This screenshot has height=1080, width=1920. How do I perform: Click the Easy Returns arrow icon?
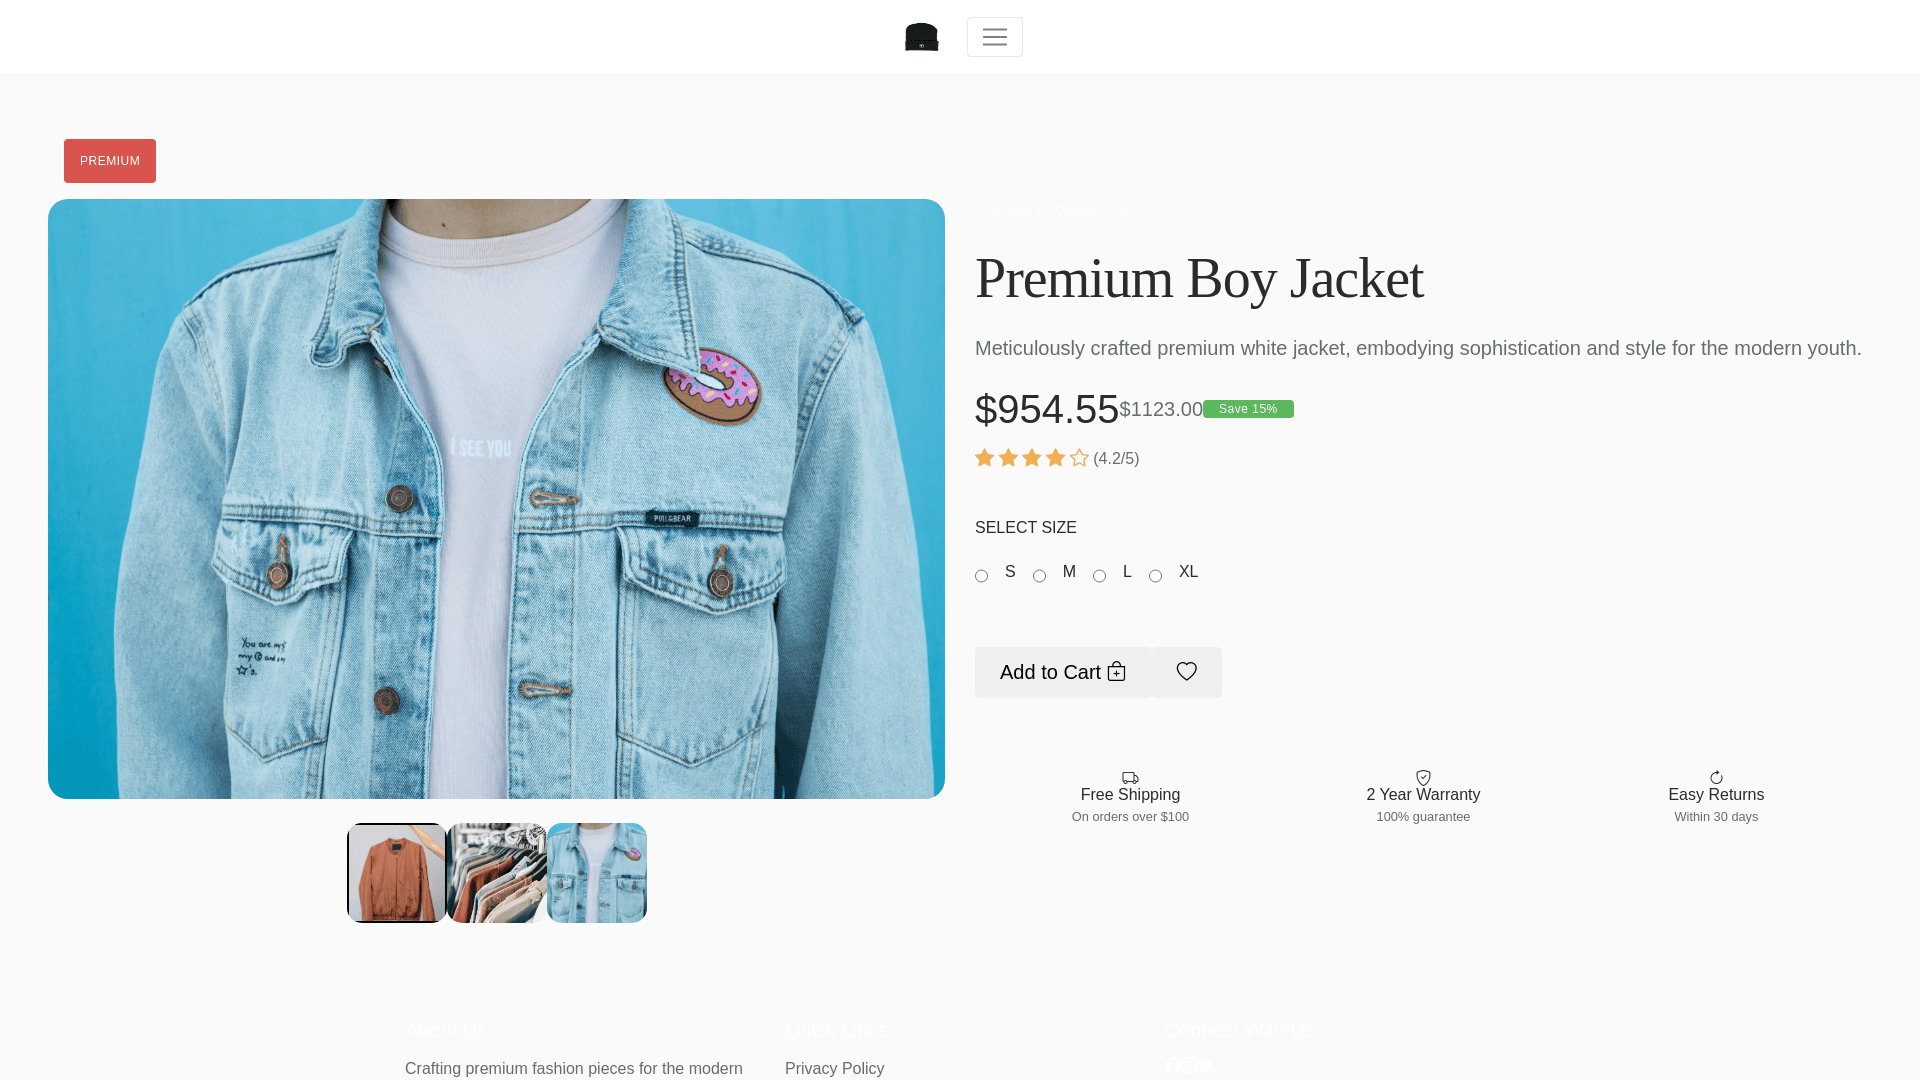tap(1716, 778)
